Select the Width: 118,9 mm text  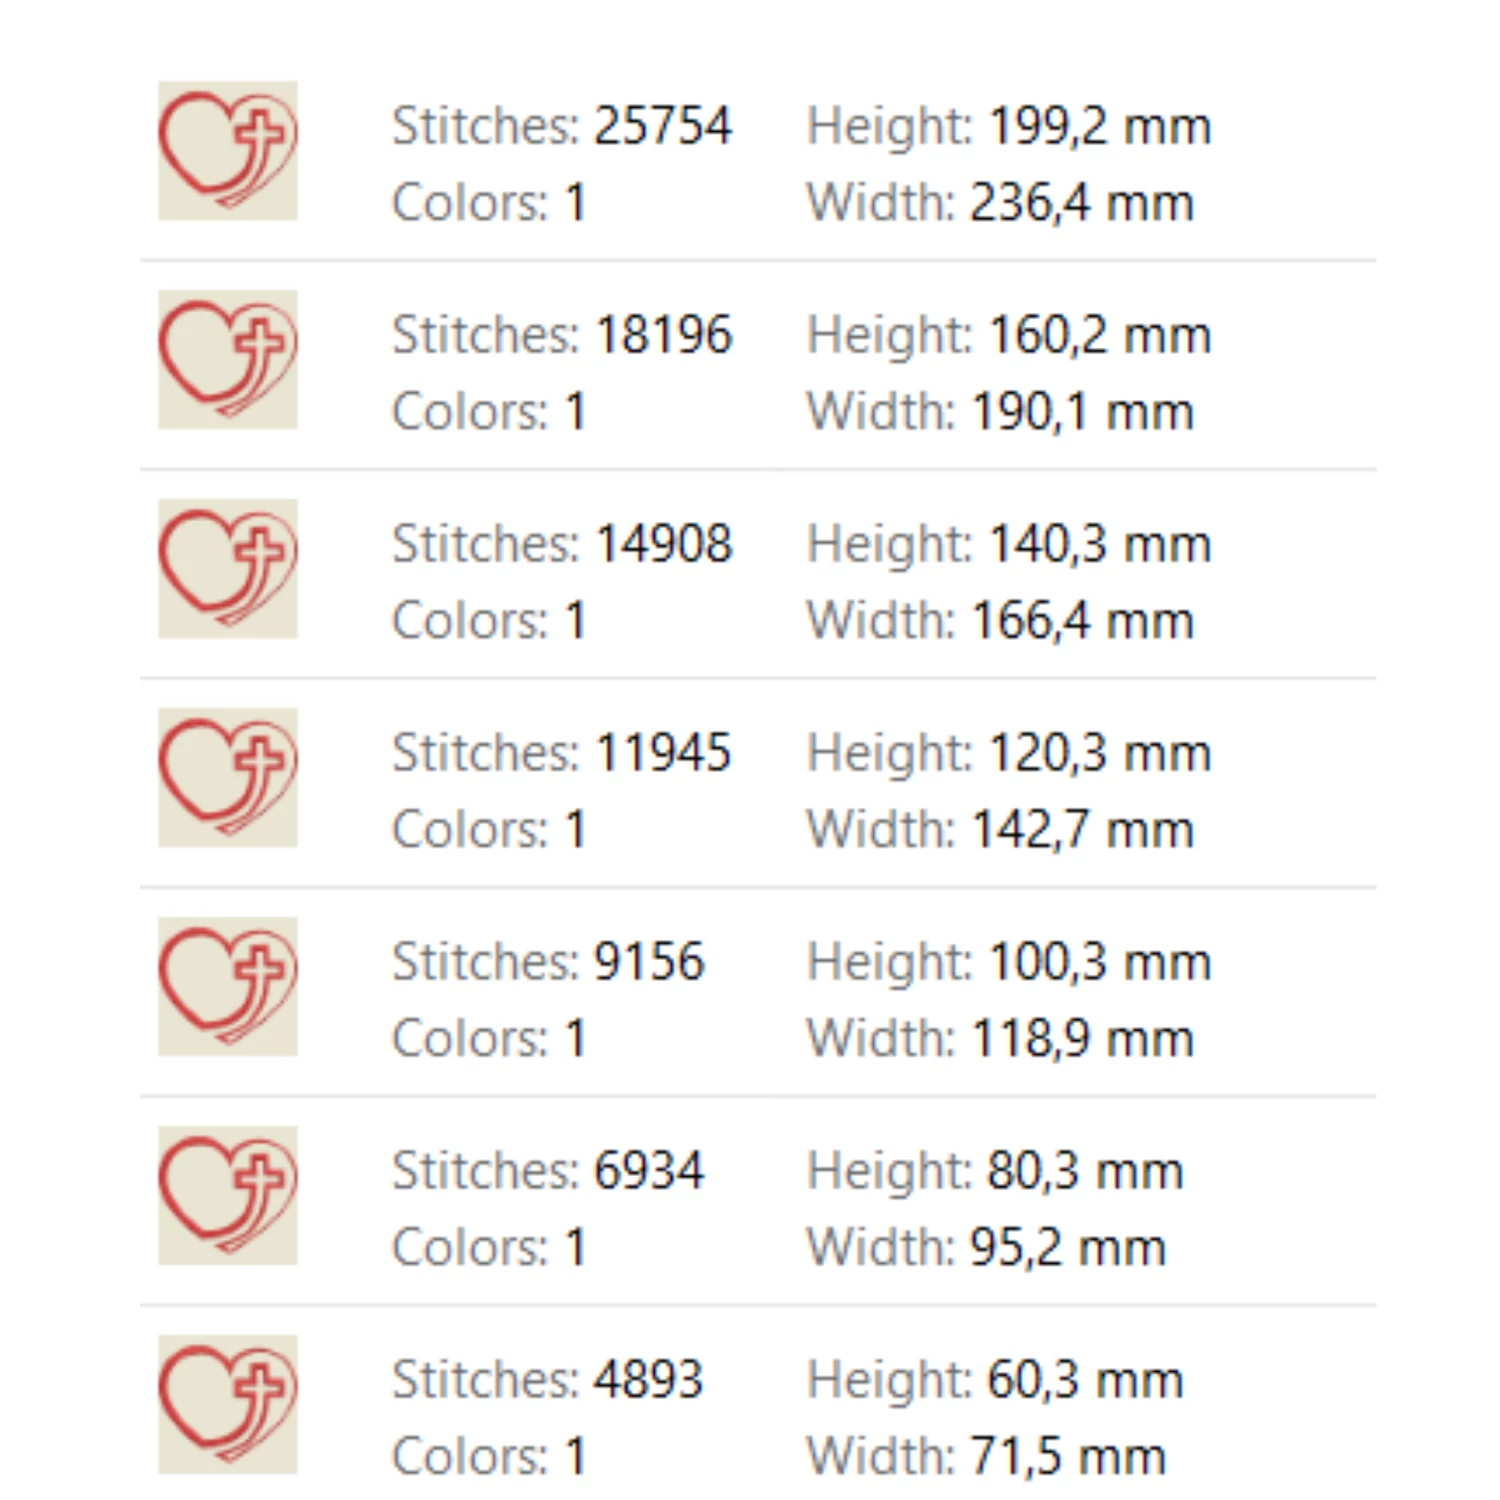pos(1000,1039)
